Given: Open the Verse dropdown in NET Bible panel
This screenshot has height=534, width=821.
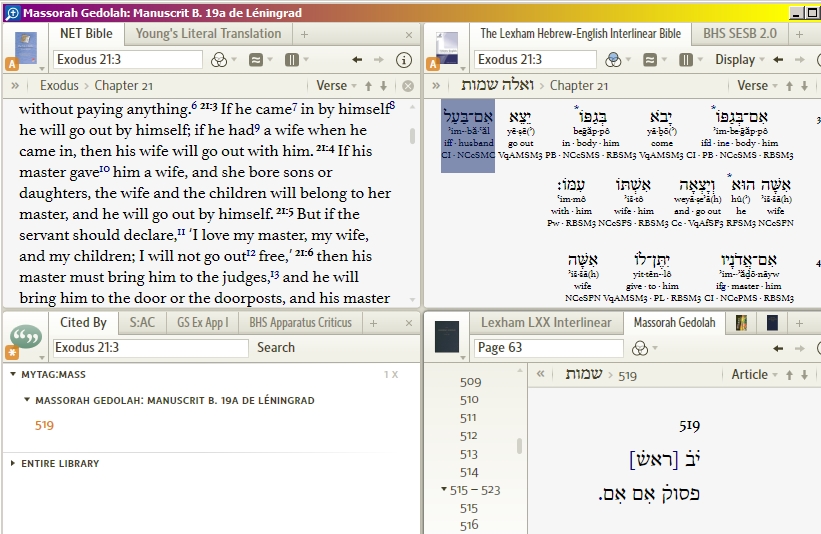Looking at the screenshot, I should point(336,85).
